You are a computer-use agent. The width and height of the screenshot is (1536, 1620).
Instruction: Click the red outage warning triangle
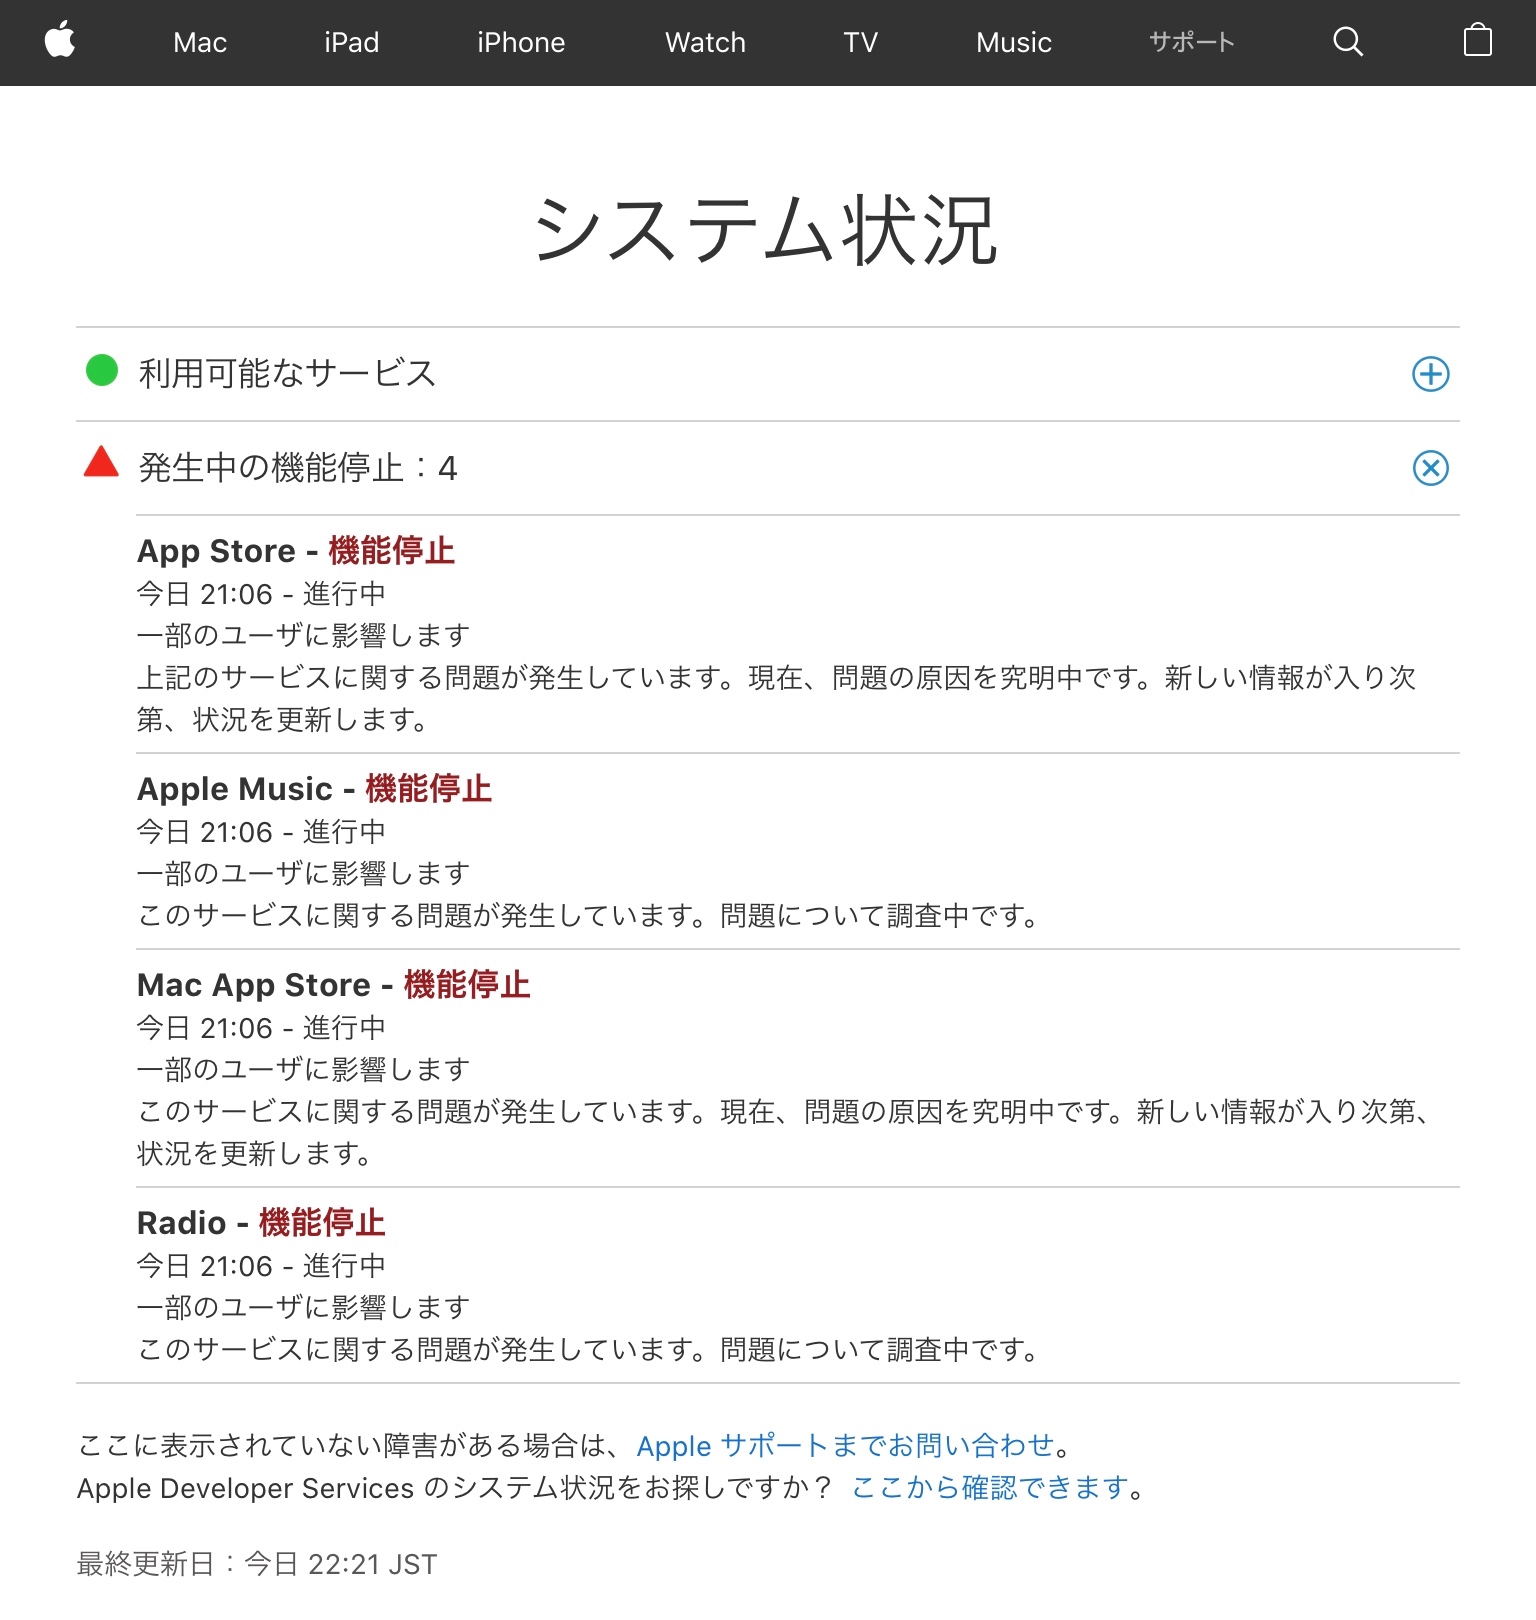(x=101, y=462)
